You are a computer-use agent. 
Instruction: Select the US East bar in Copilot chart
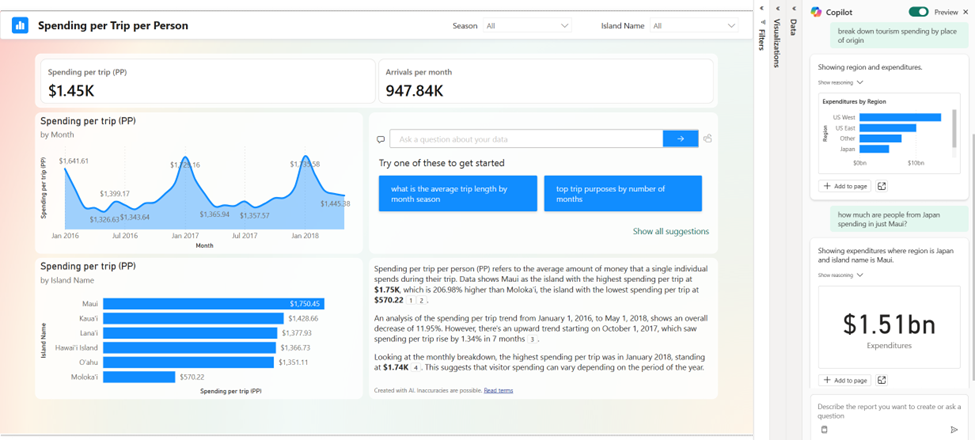888,128
